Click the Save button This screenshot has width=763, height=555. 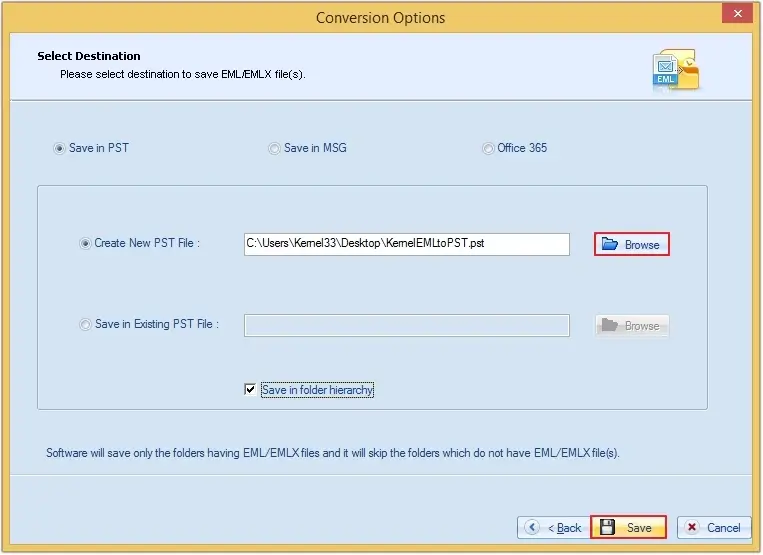(628, 527)
